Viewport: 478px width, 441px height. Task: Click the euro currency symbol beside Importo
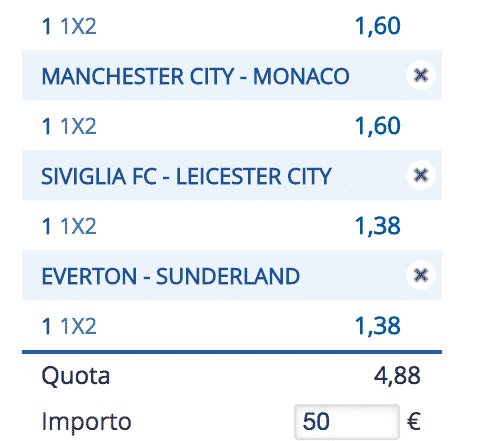tap(414, 421)
